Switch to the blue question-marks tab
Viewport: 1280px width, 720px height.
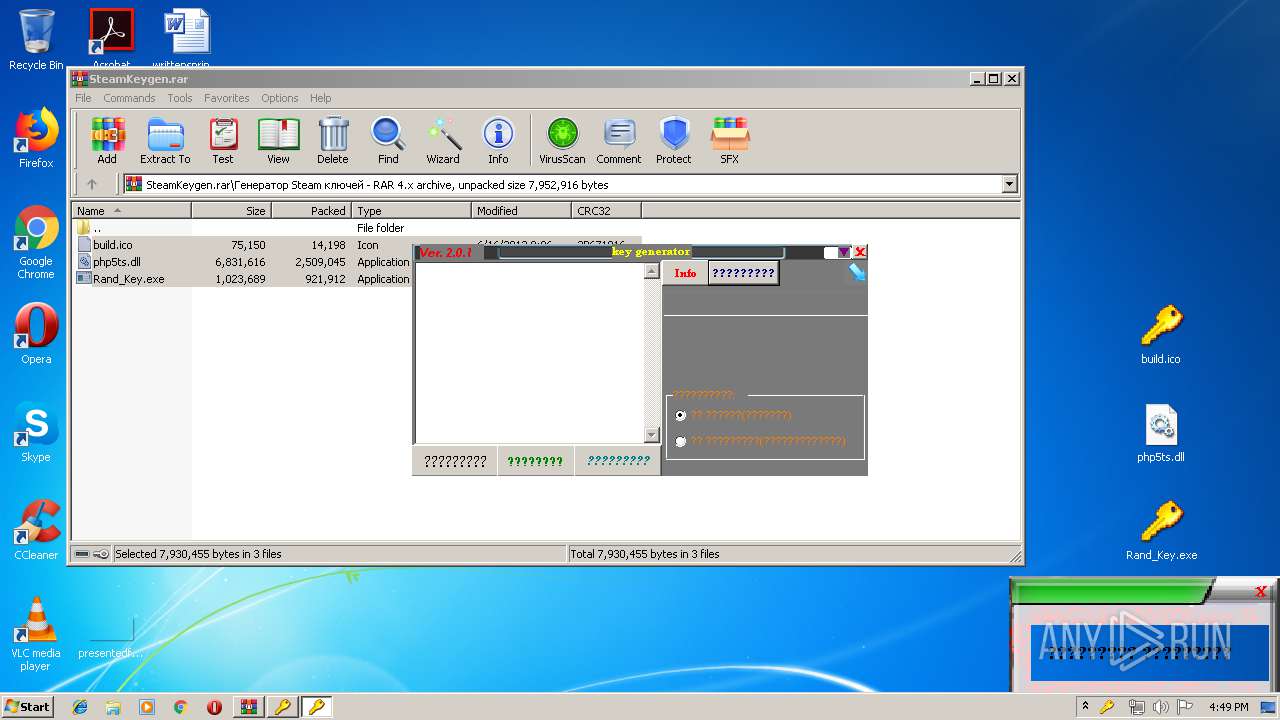[x=743, y=273]
